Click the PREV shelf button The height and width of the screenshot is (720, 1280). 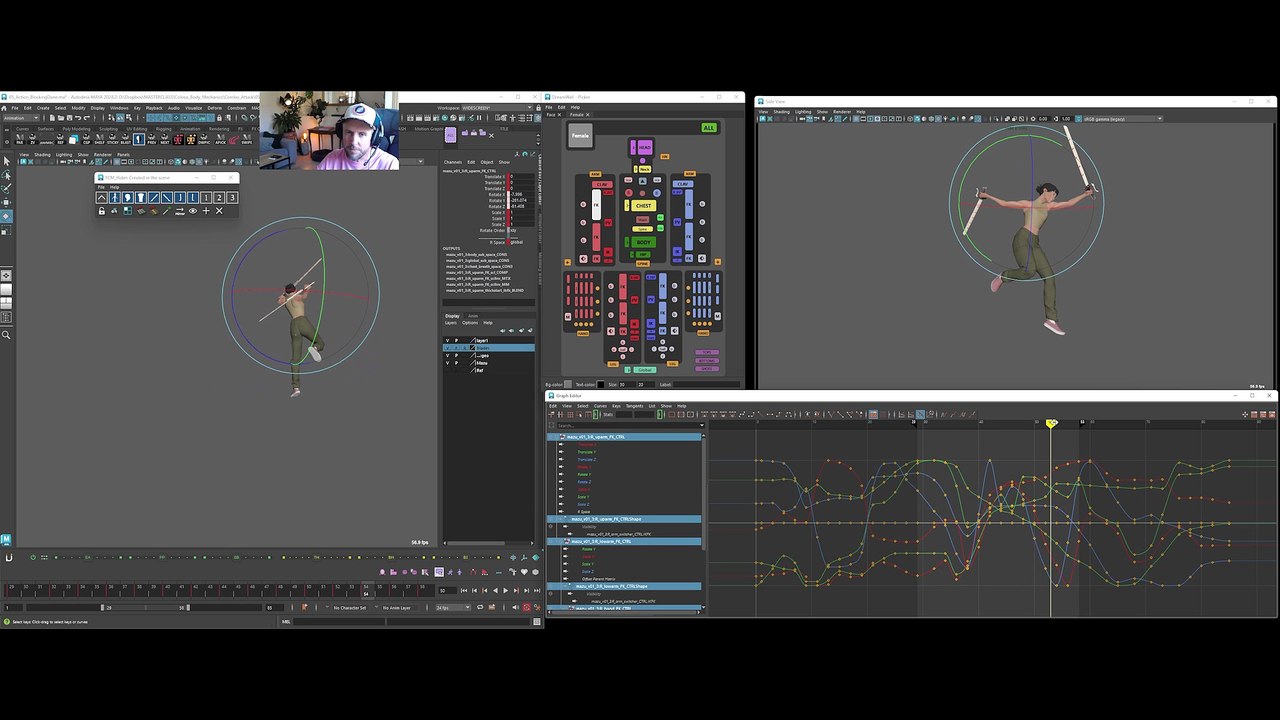[152, 140]
